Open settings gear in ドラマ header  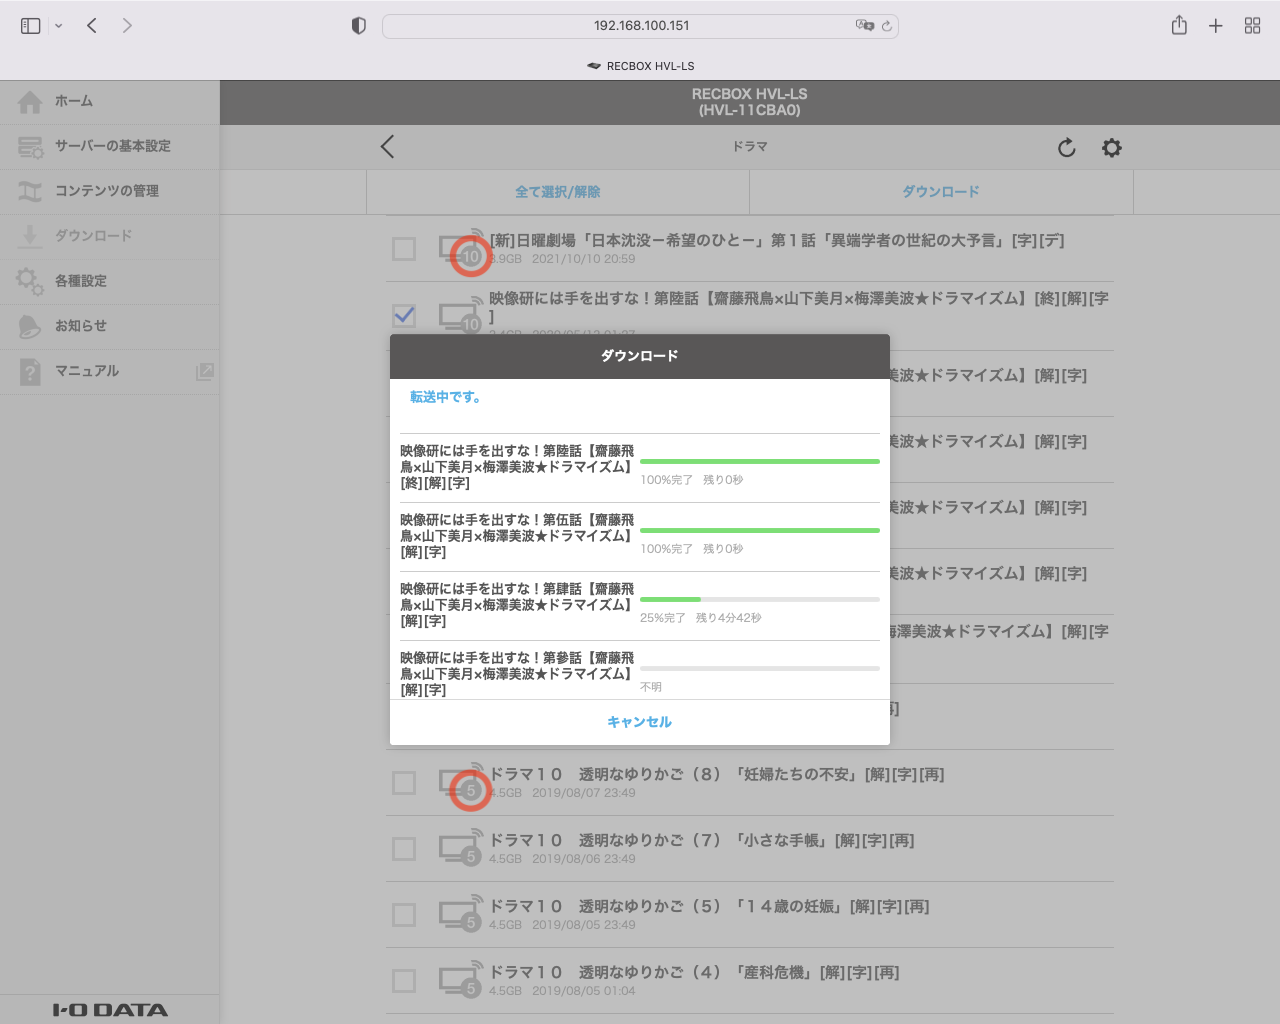[1112, 148]
